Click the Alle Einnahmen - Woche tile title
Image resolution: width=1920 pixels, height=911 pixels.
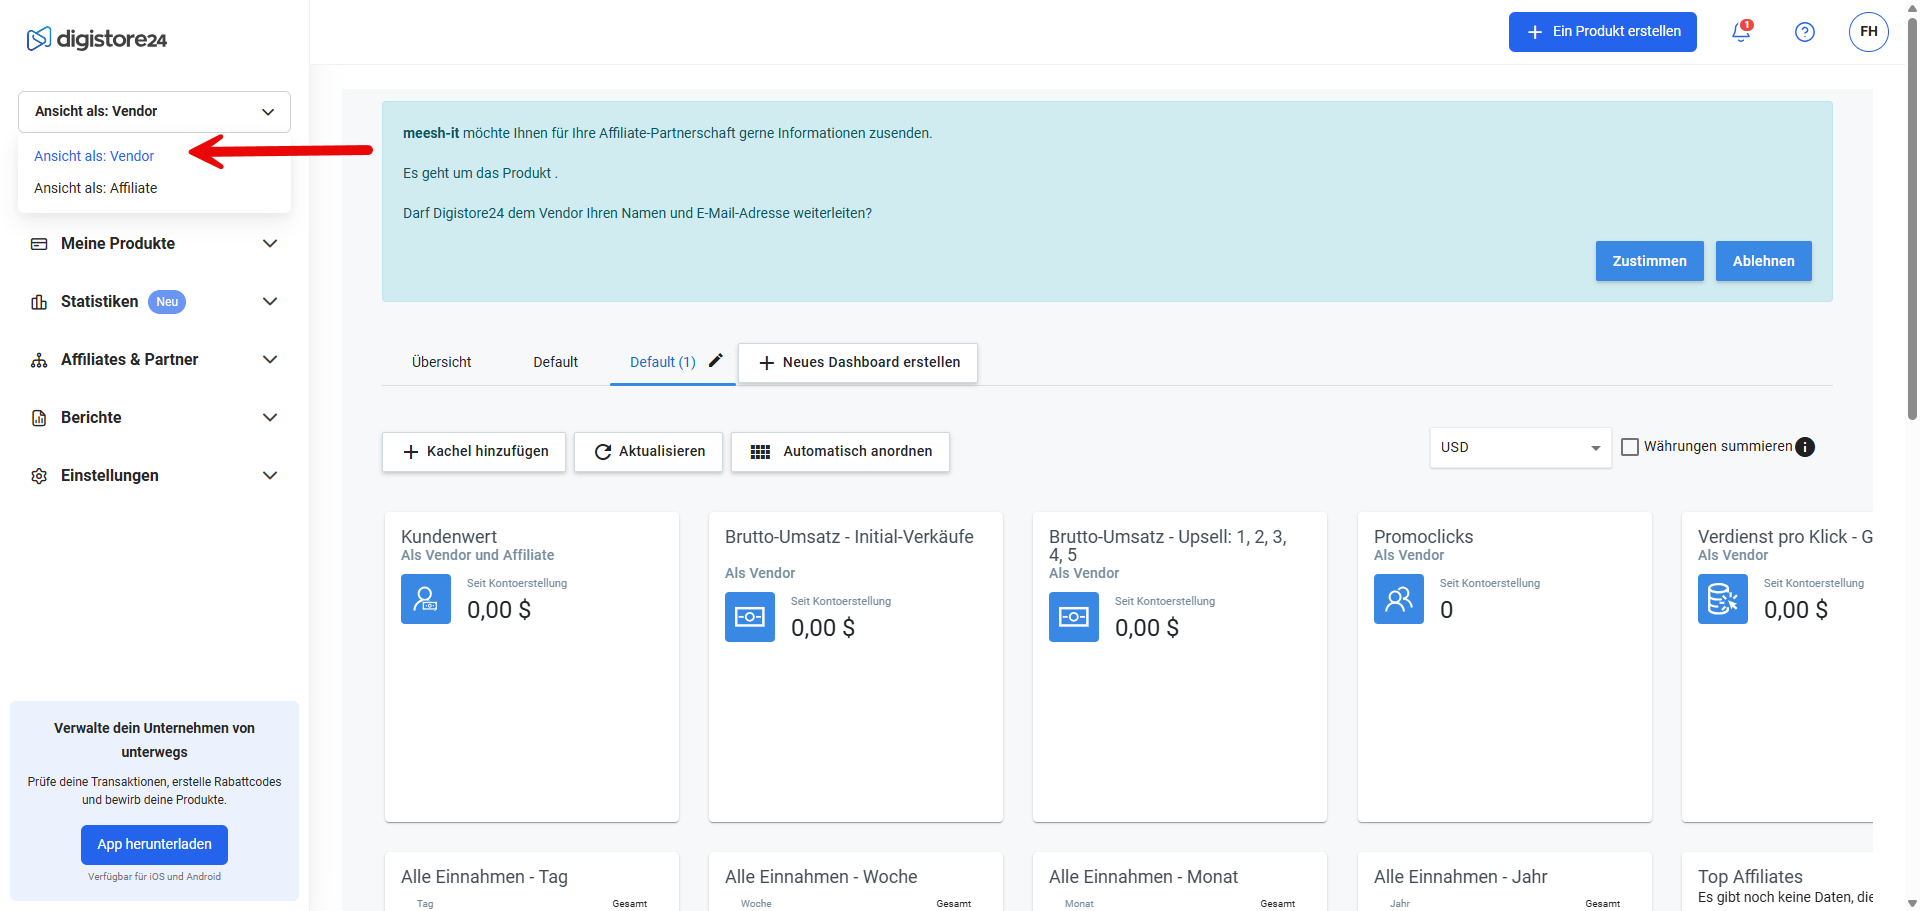click(821, 877)
